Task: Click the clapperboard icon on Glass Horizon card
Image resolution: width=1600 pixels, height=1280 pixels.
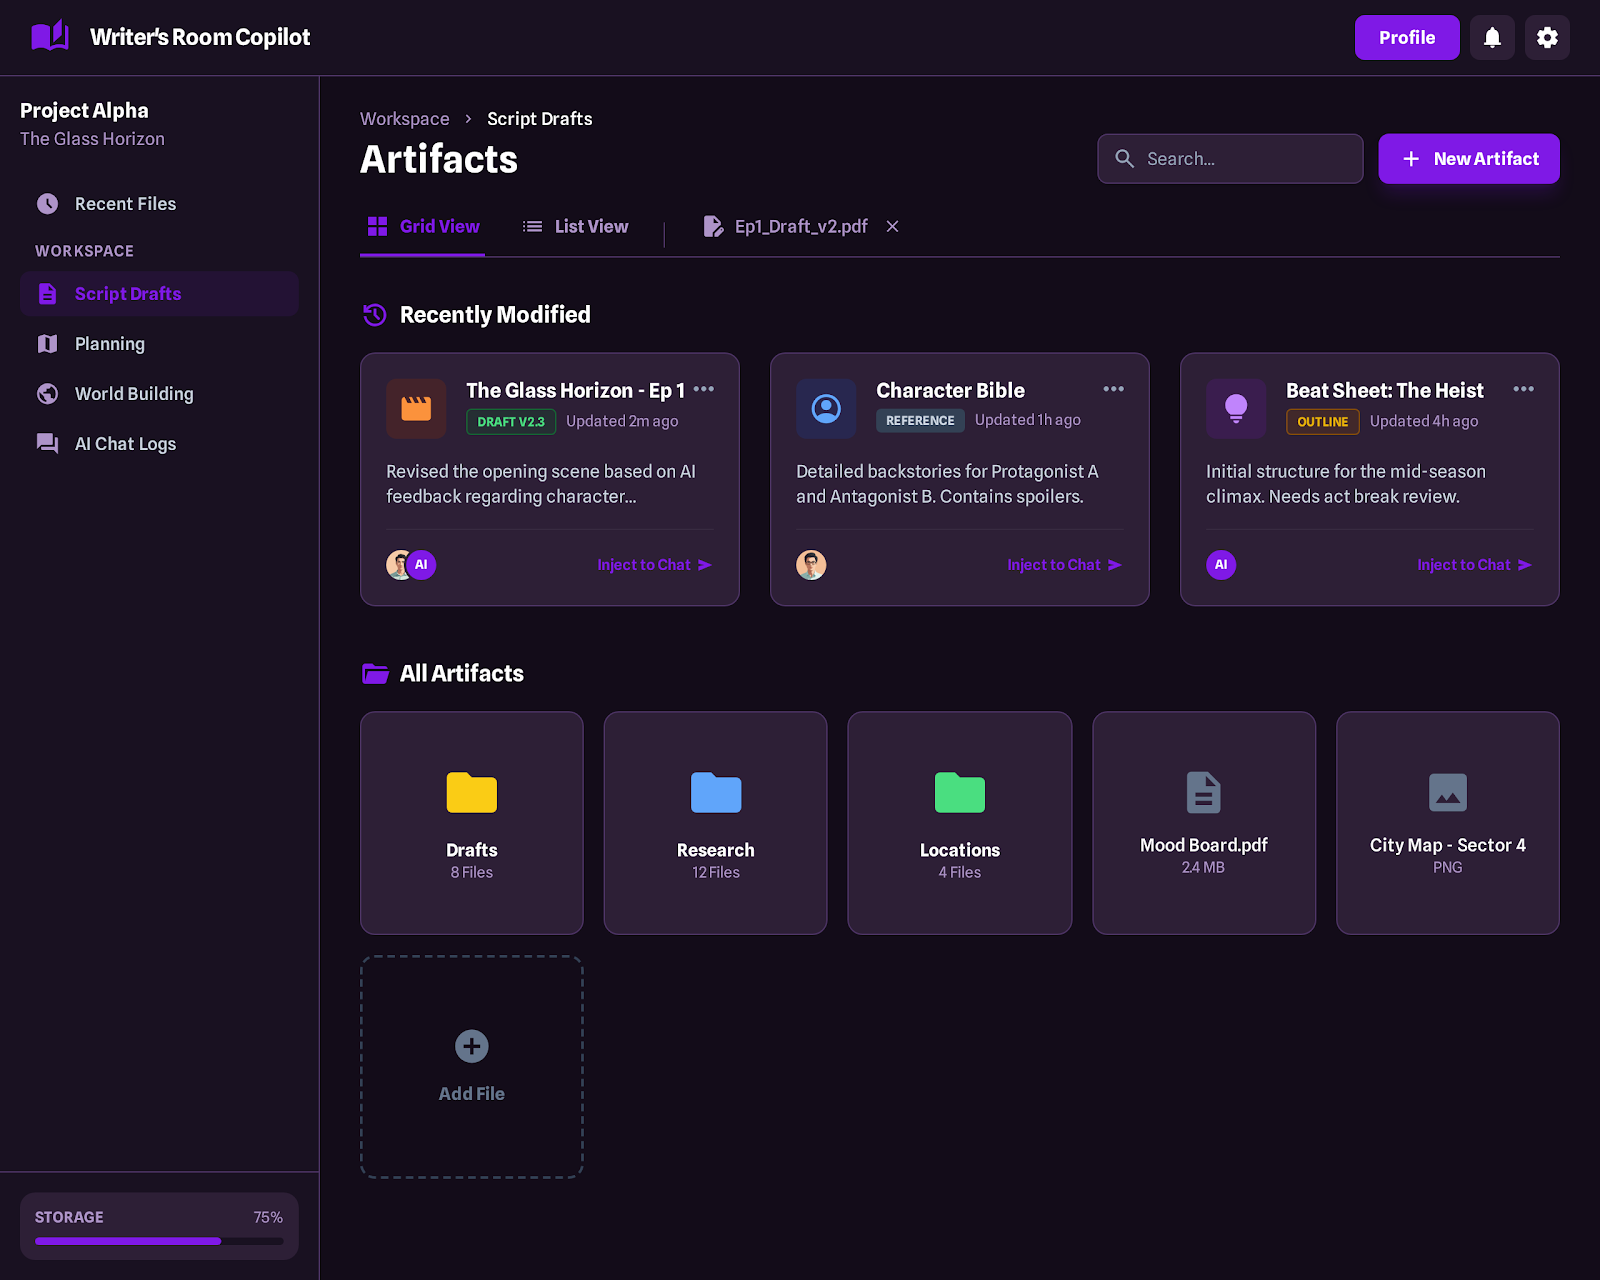Action: [x=416, y=408]
